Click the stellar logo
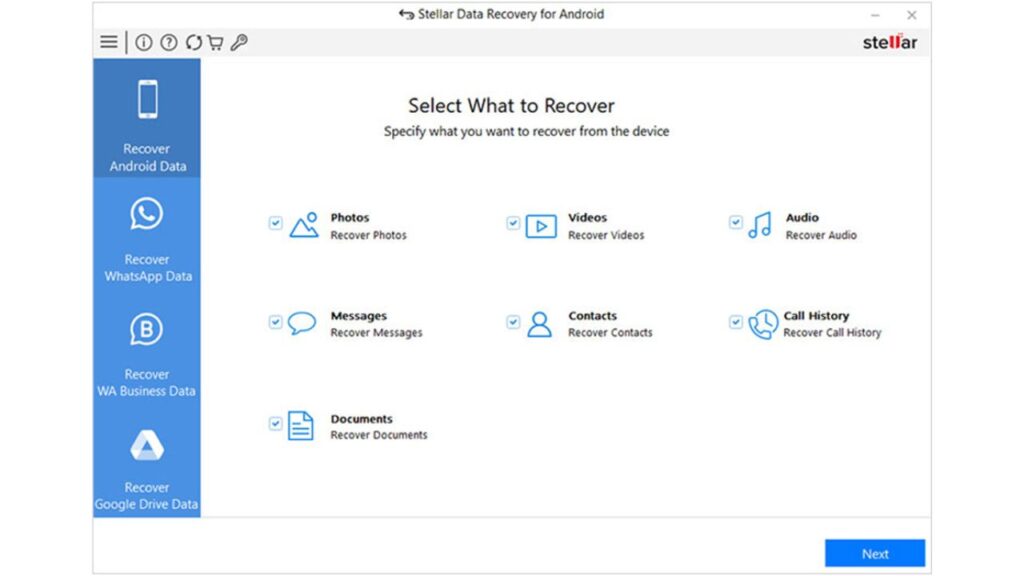Screen dimensions: 1024x576 tap(889, 42)
